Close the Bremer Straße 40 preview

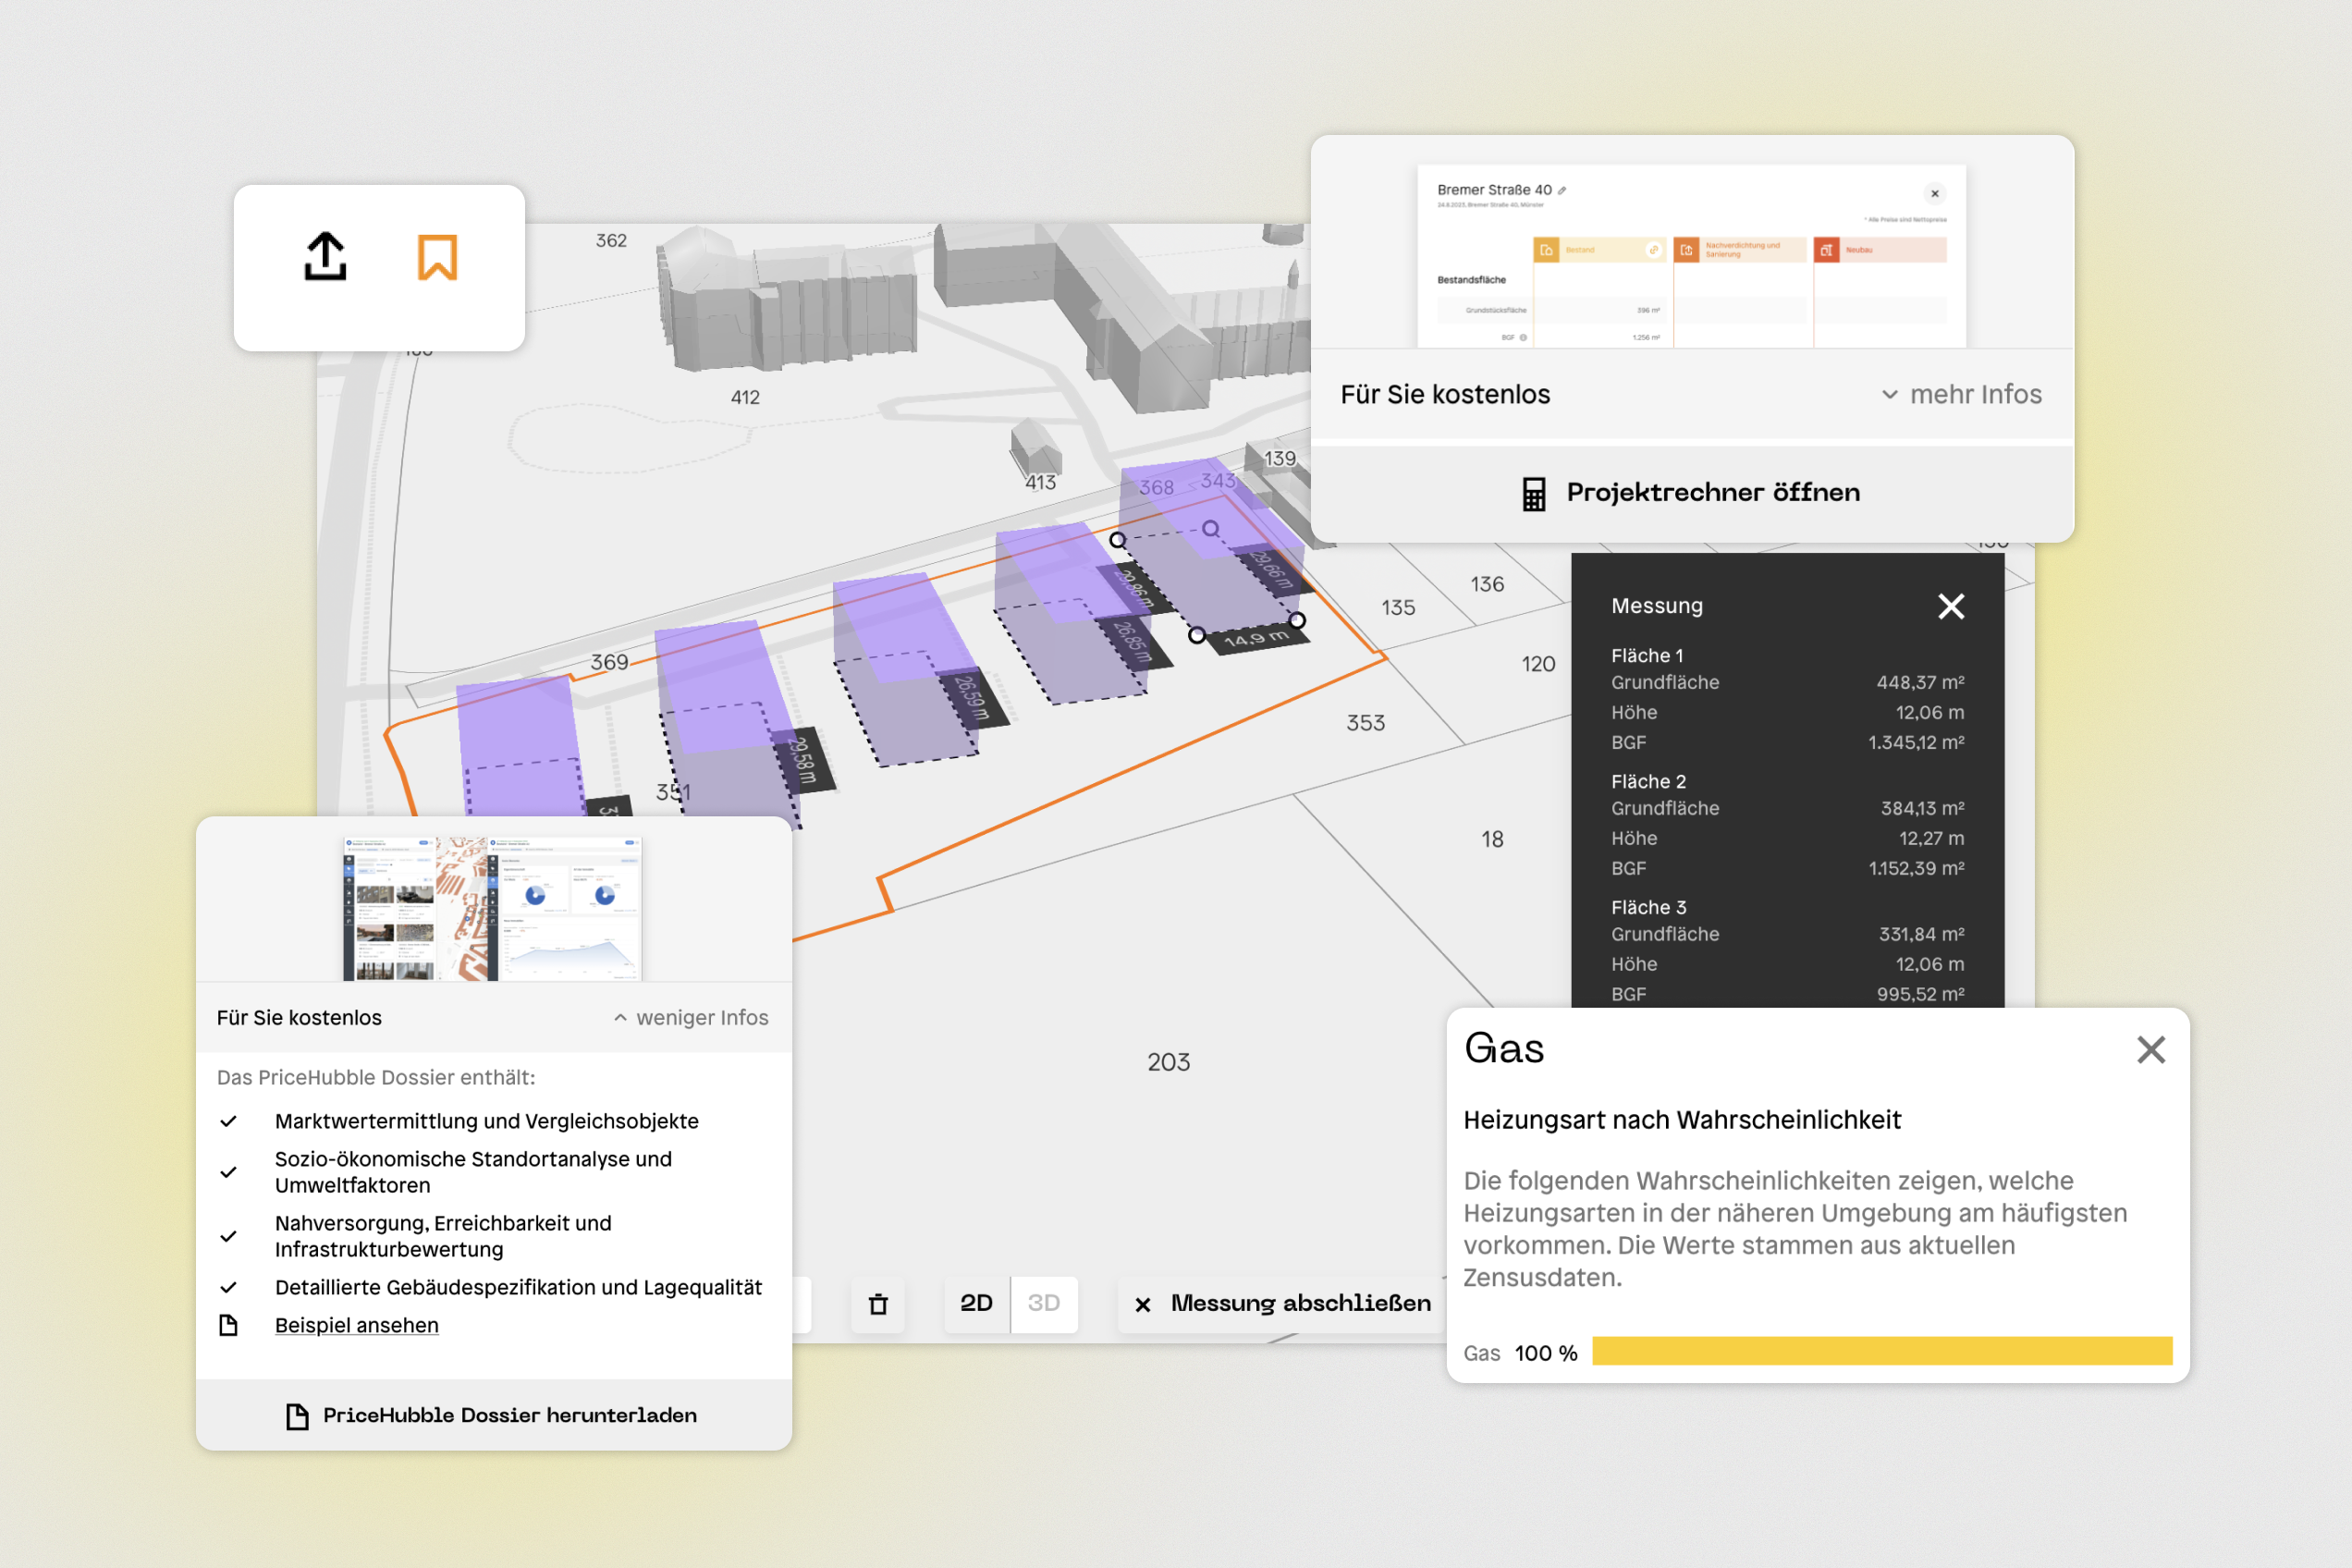click(1934, 194)
